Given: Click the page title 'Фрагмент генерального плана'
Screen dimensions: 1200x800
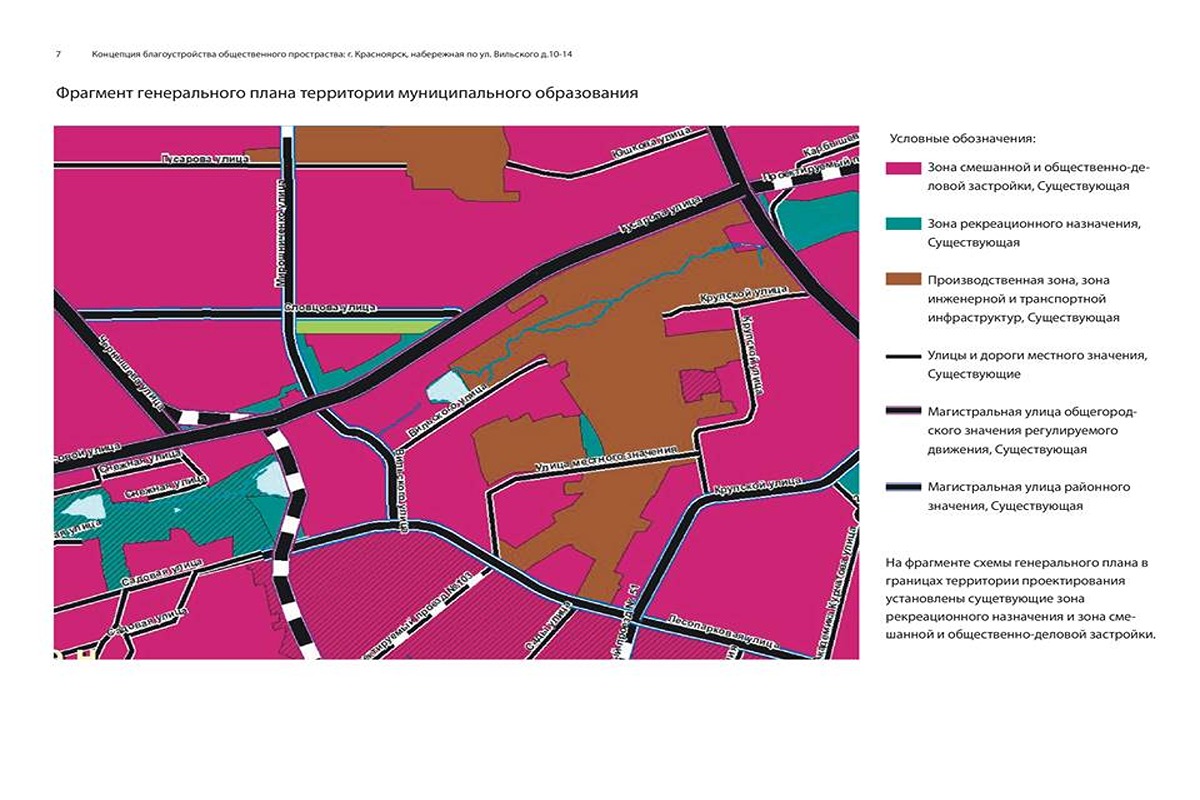Looking at the screenshot, I should tap(346, 93).
